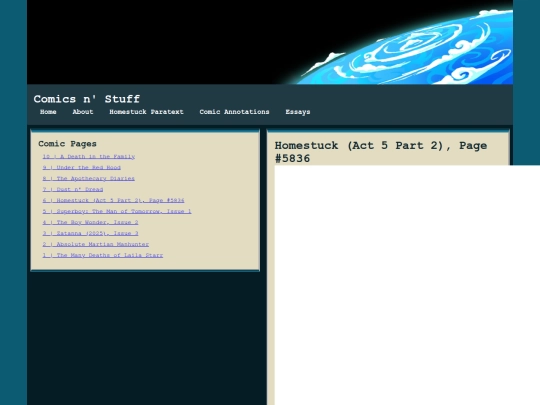Visit '8 | The Apothecary Diaries' page

[89, 178]
